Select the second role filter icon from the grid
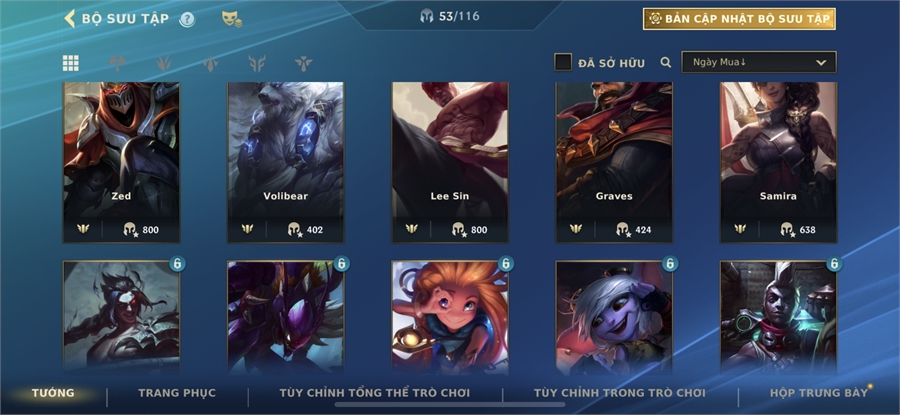This screenshot has width=900, height=415. 164,63
